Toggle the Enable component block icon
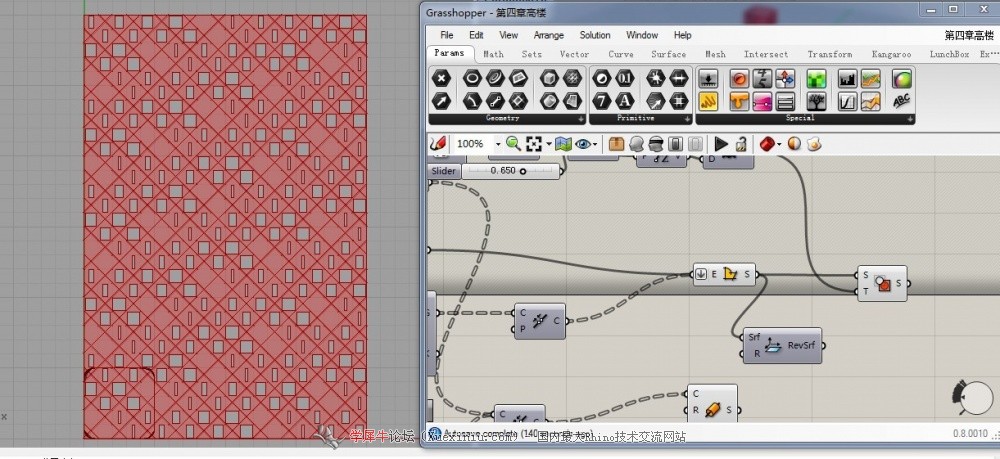Screen dimensions: 1000x459 pyautogui.click(x=677, y=144)
